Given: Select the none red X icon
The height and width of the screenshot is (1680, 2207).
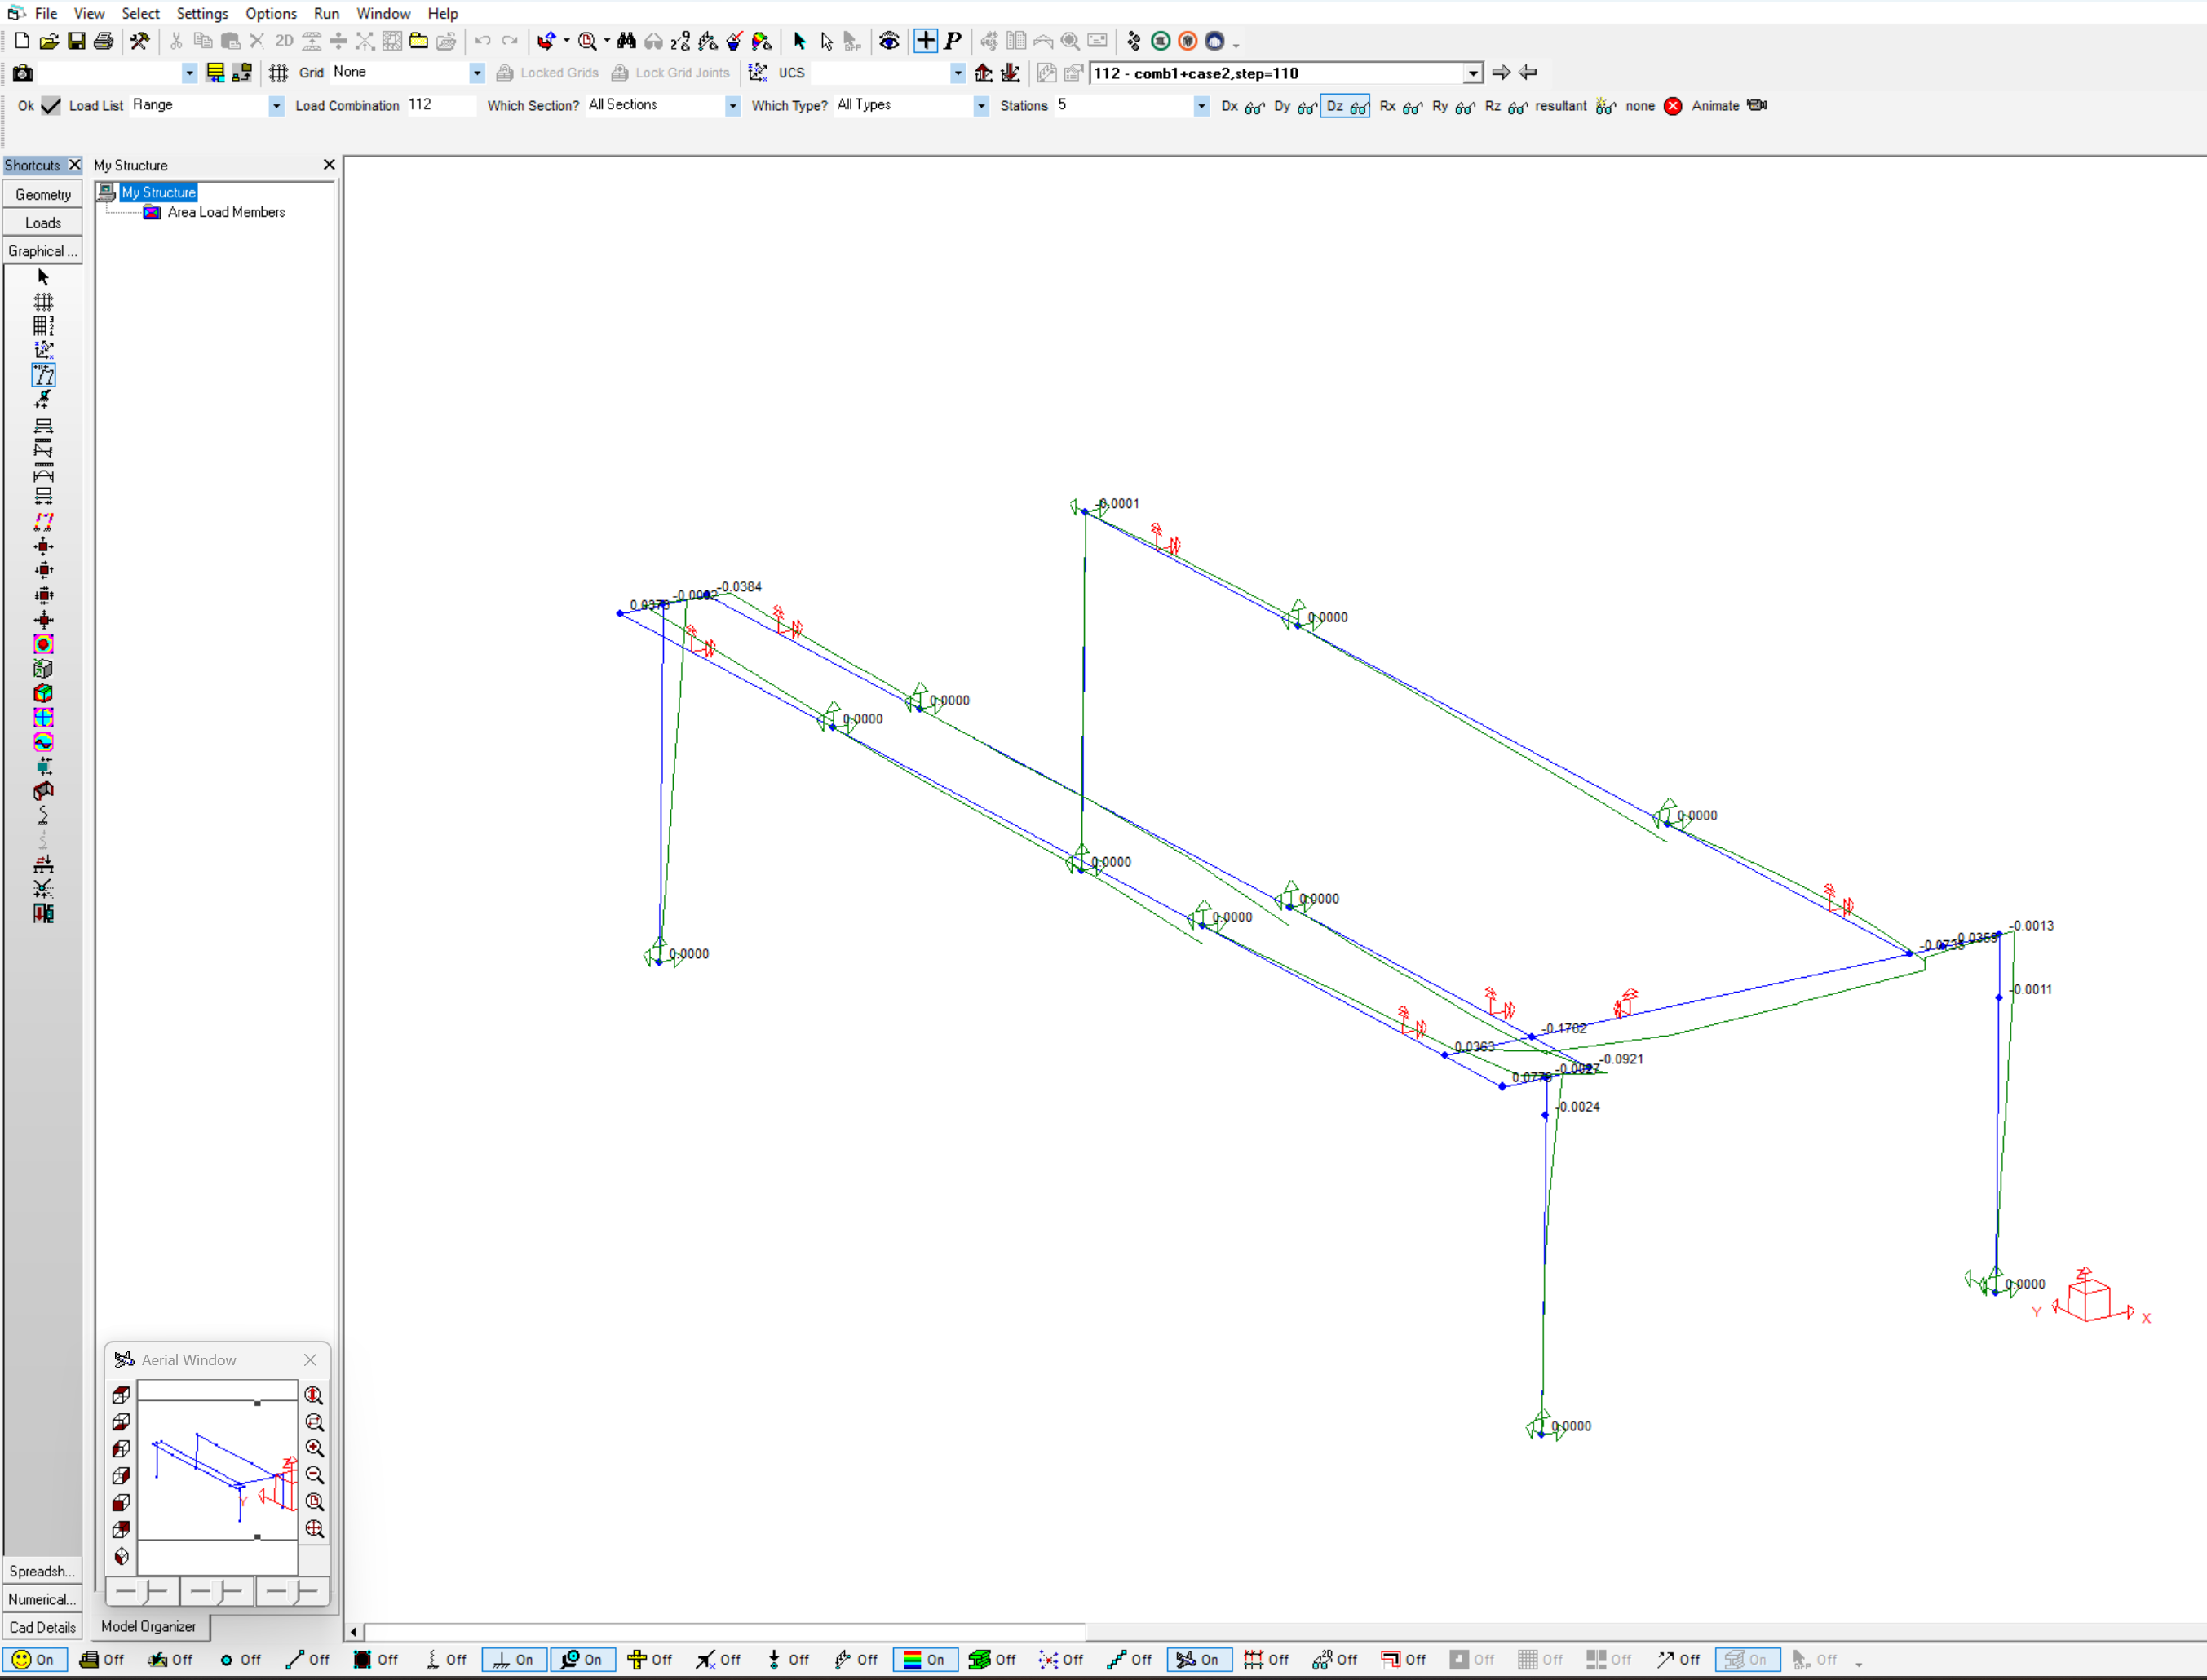Looking at the screenshot, I should click(x=1673, y=106).
